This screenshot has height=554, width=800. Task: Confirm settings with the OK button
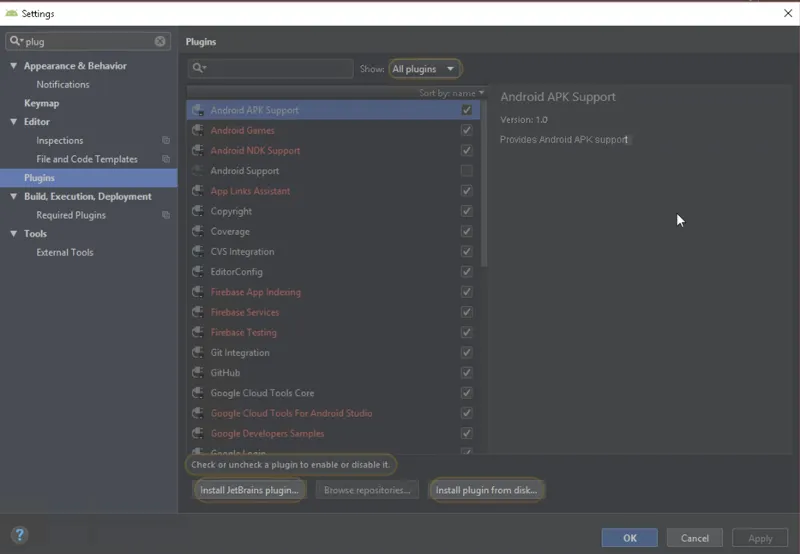coord(630,538)
